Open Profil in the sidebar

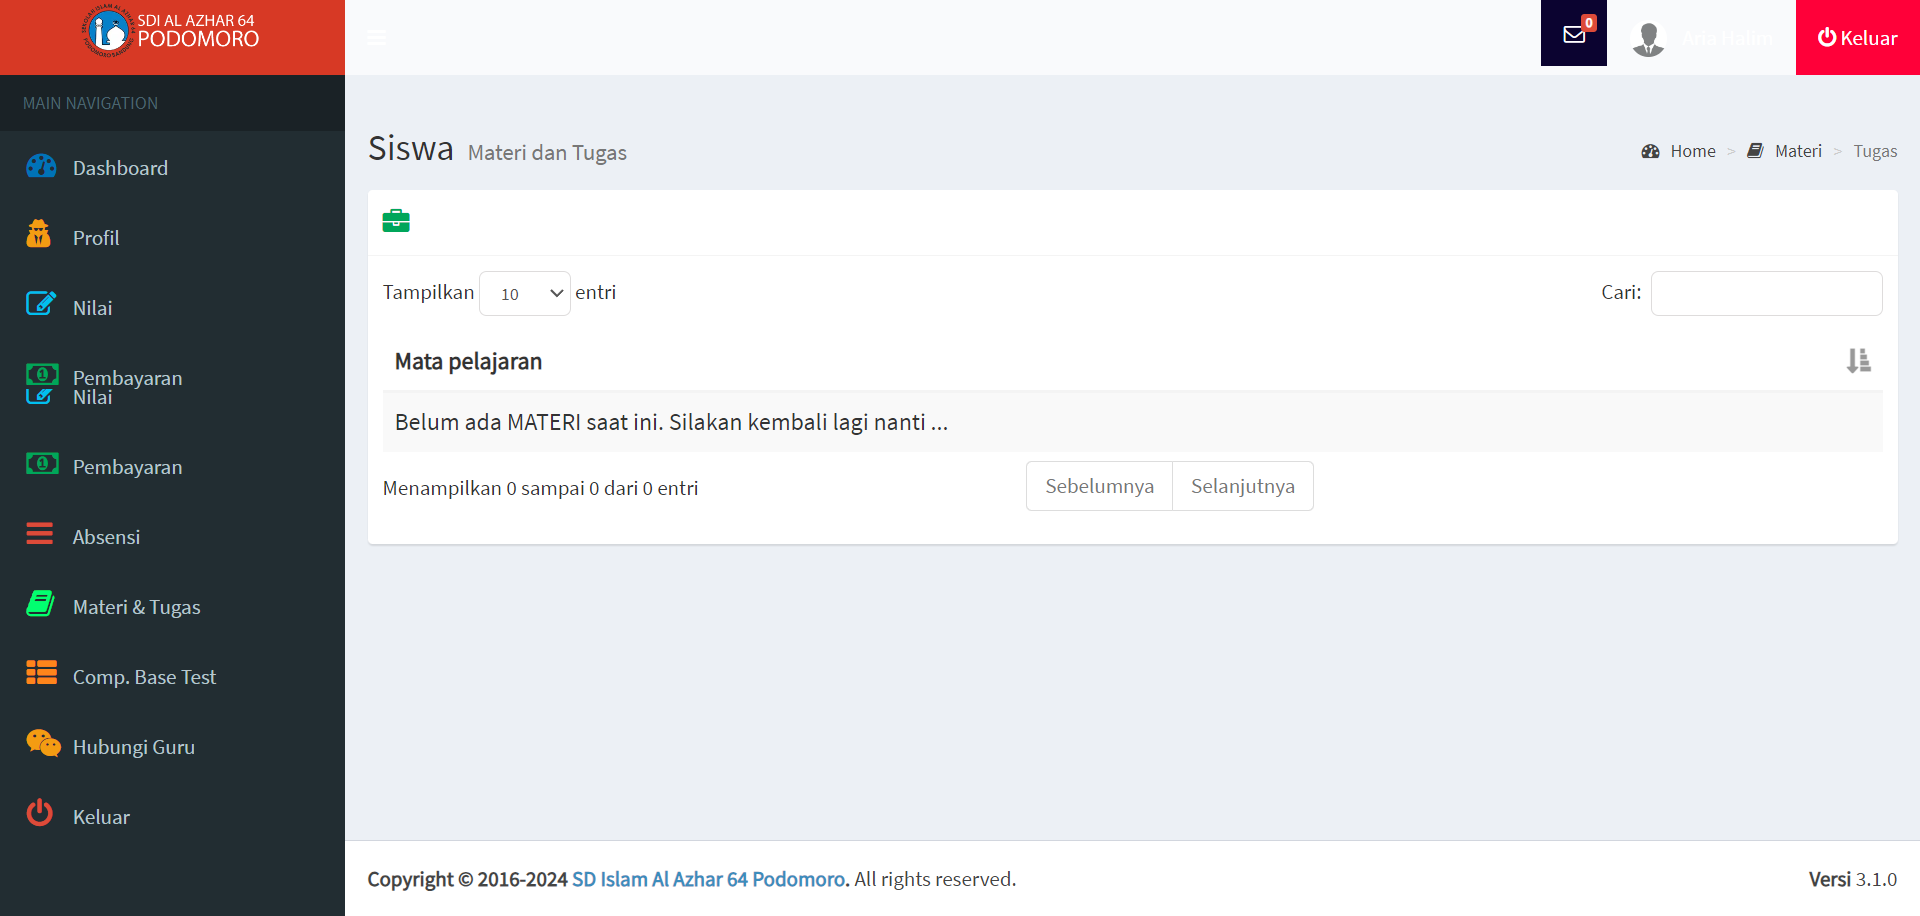96,238
